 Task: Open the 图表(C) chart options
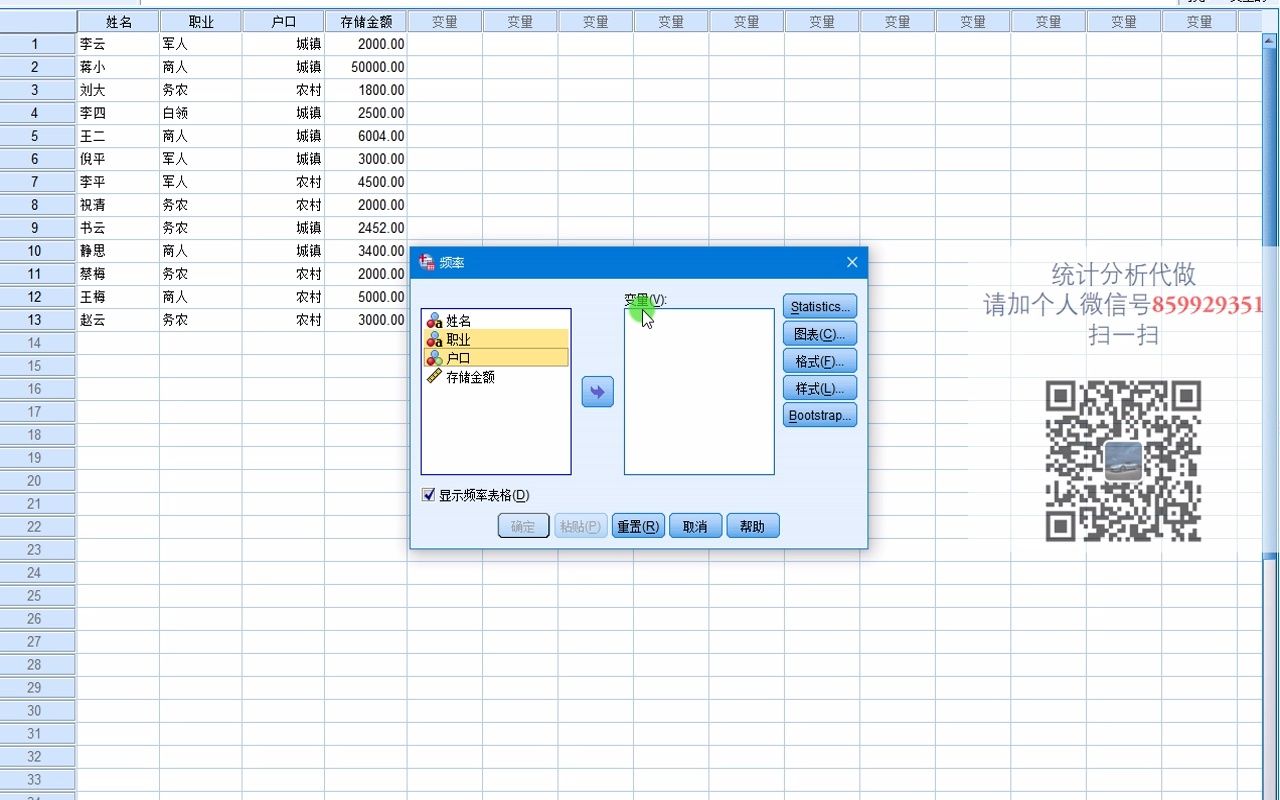point(820,334)
